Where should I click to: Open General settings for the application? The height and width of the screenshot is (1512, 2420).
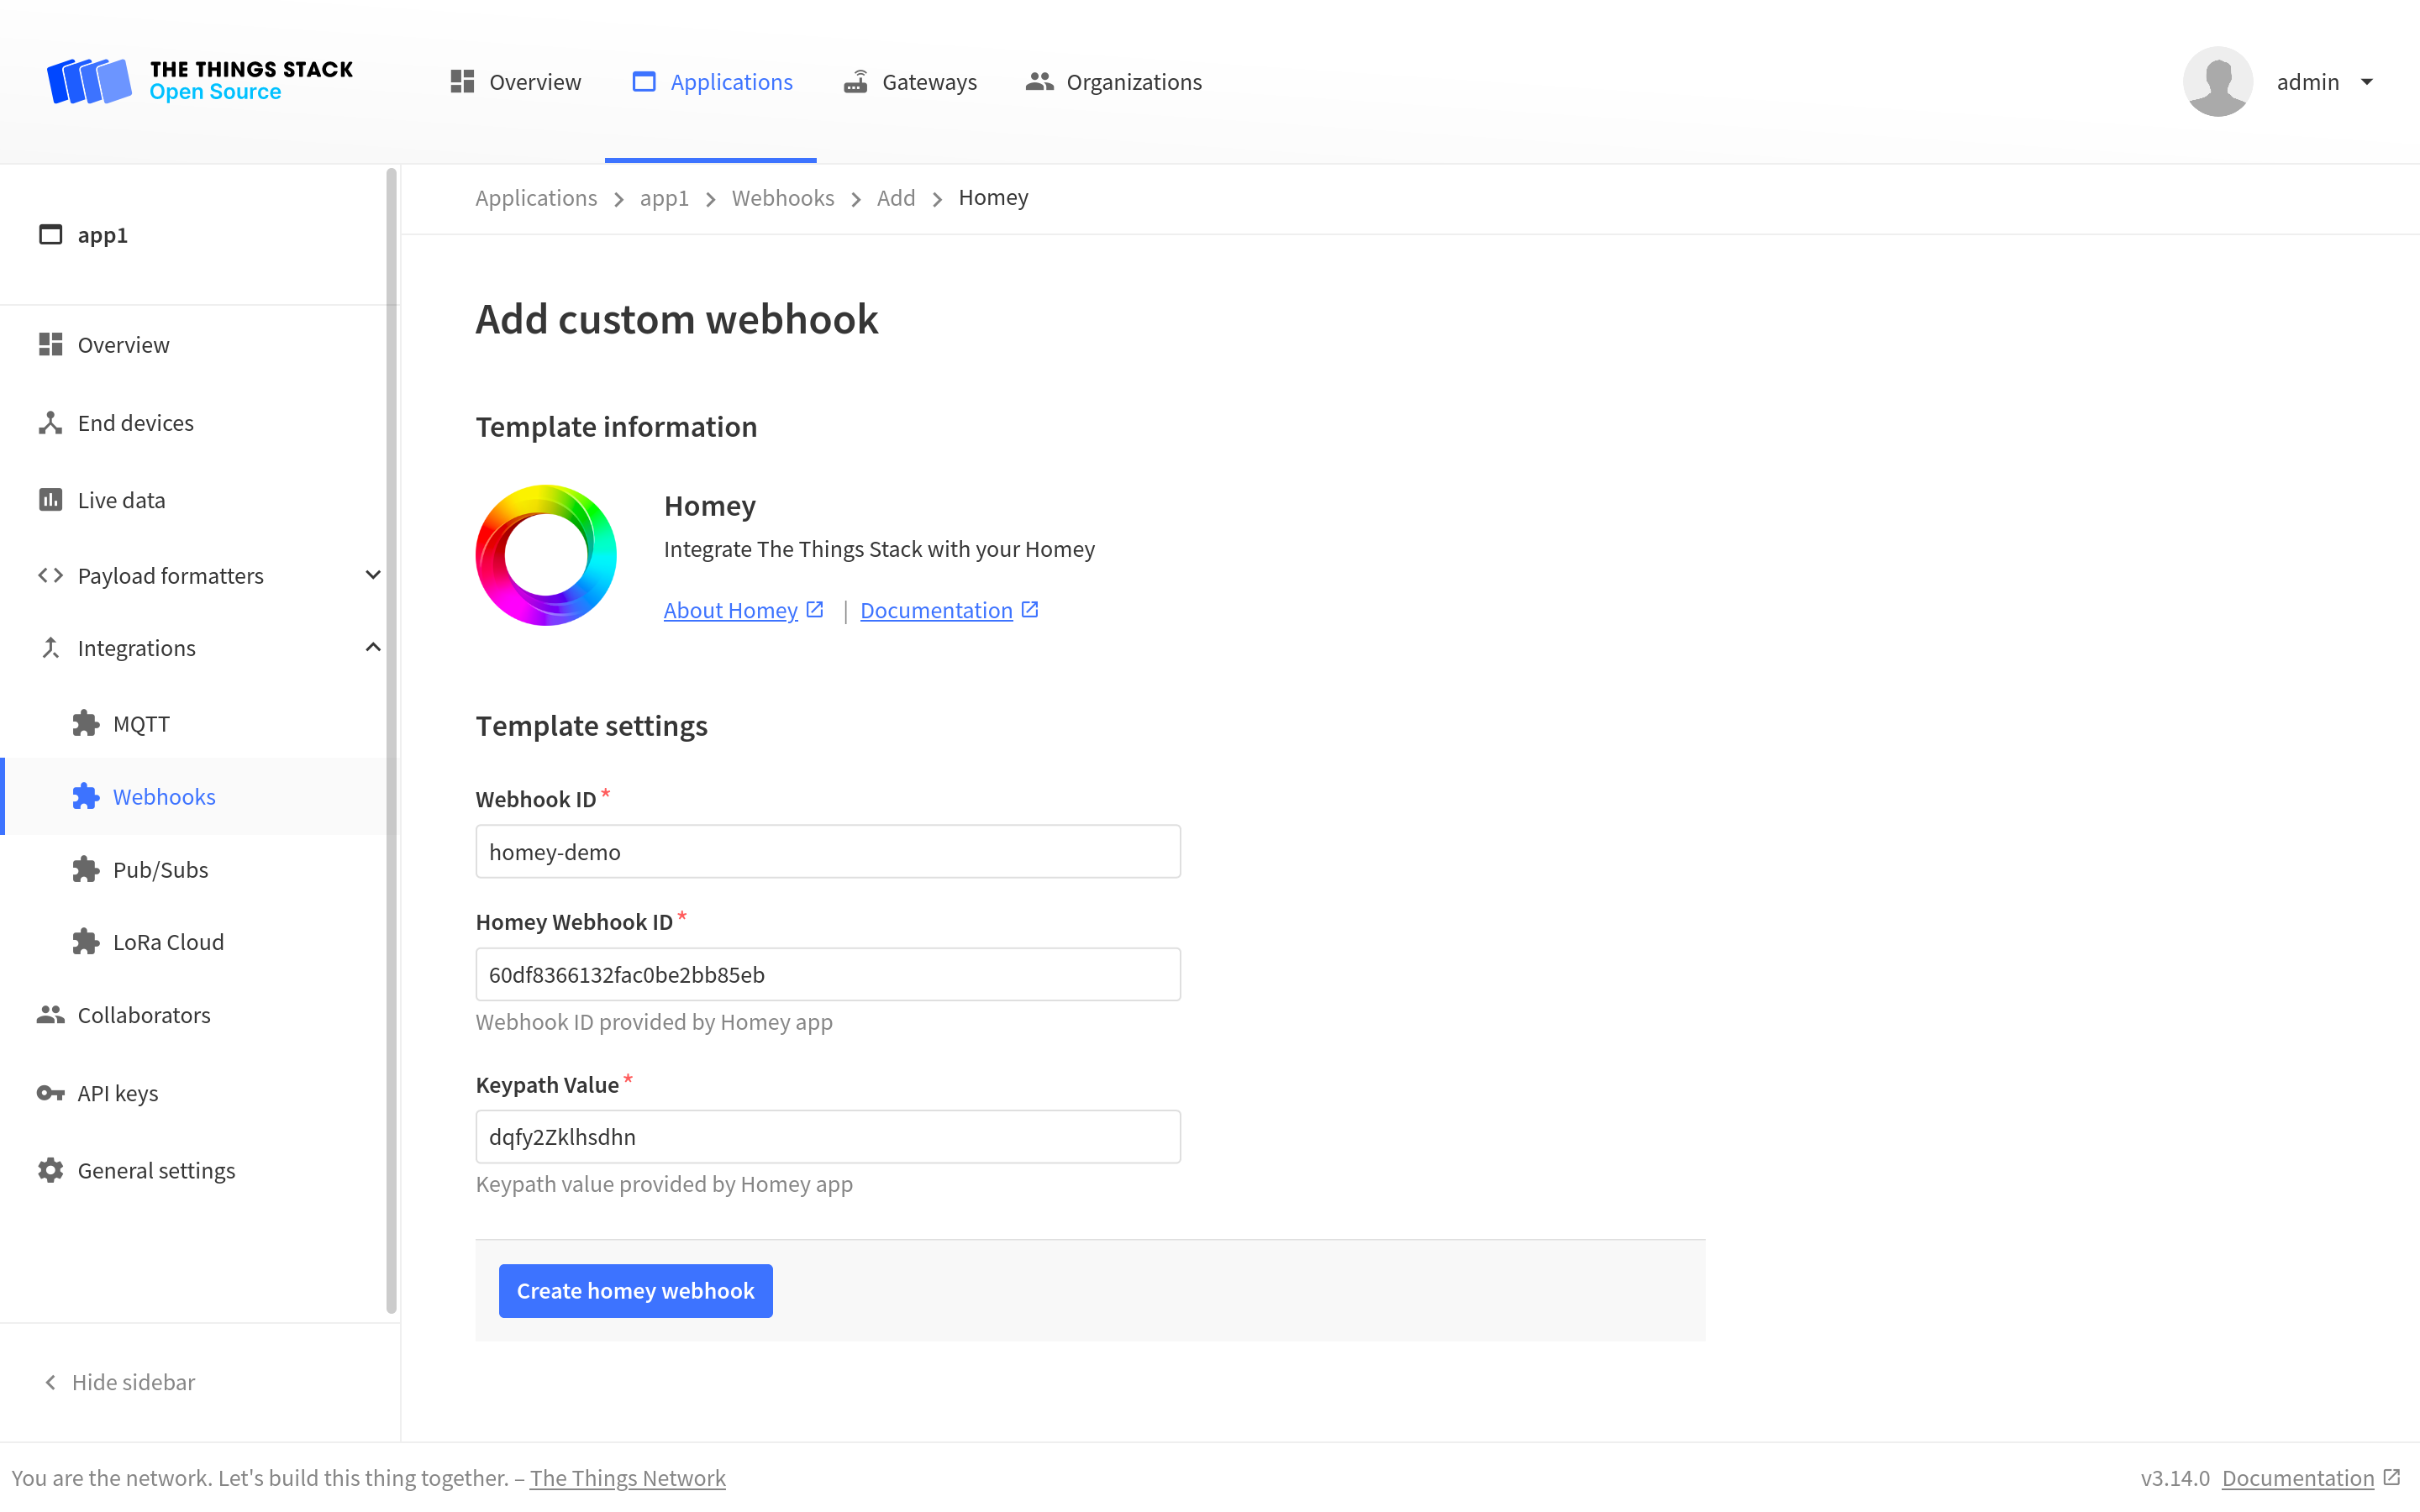156,1169
